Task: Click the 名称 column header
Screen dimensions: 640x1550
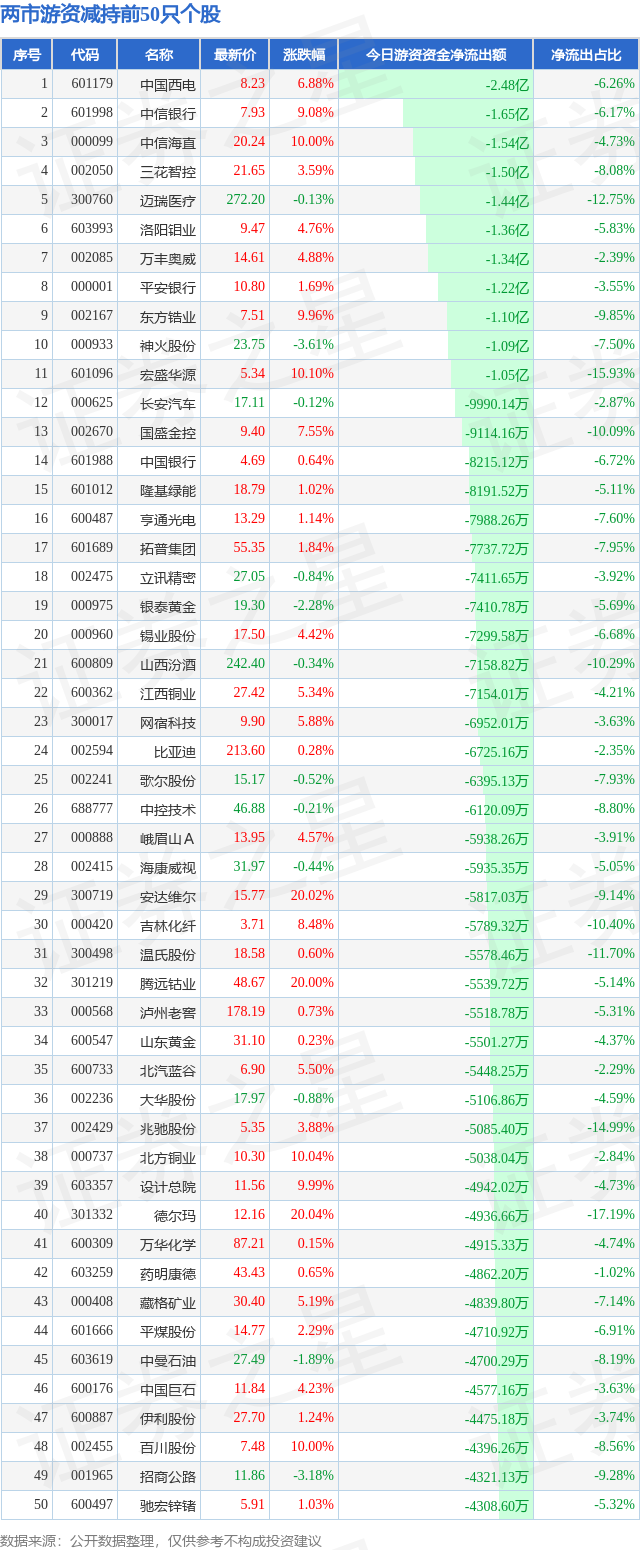Action: click(x=159, y=54)
